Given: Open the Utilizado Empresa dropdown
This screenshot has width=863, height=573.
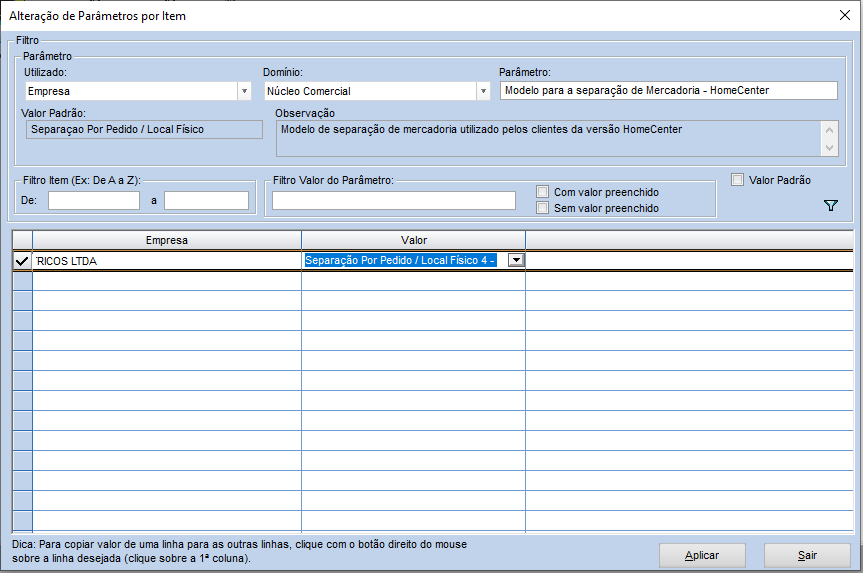Looking at the screenshot, I should pos(244,91).
